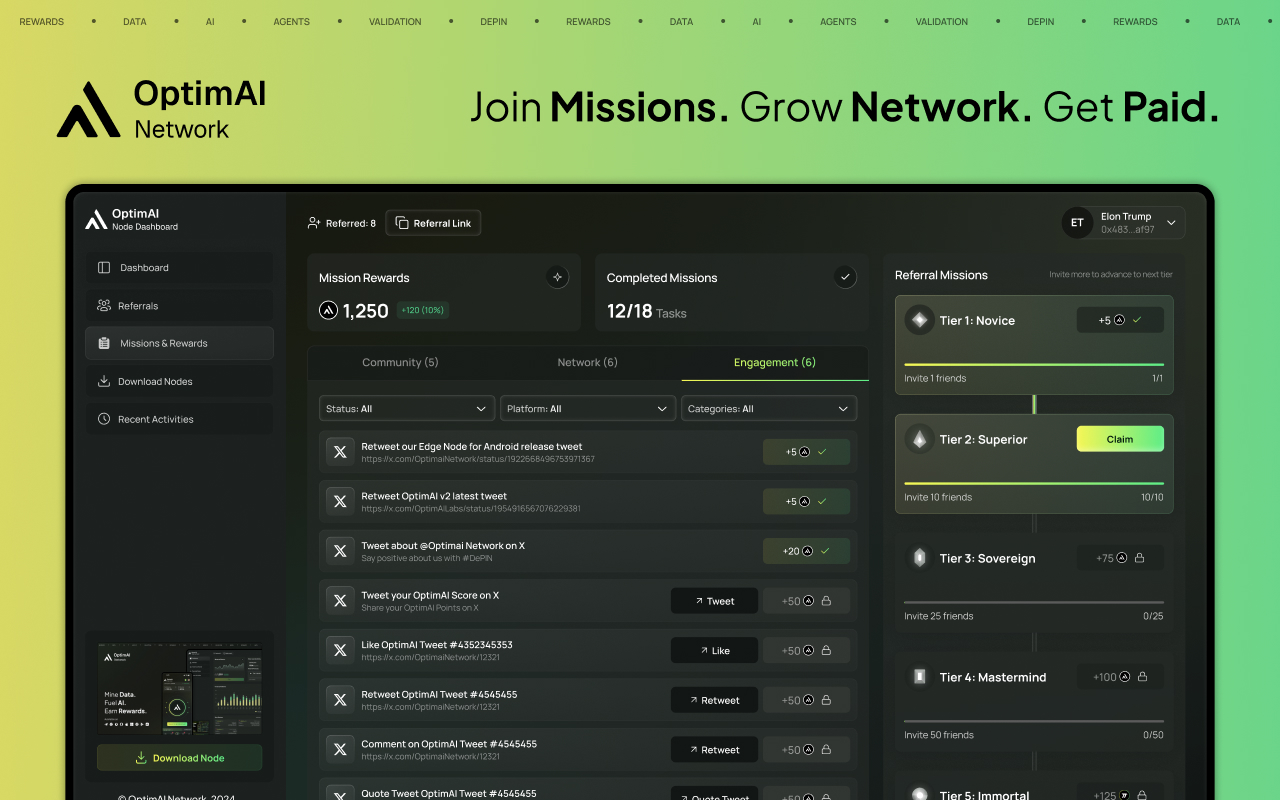Go to Download Nodes section
The image size is (1280, 800).
179,381
